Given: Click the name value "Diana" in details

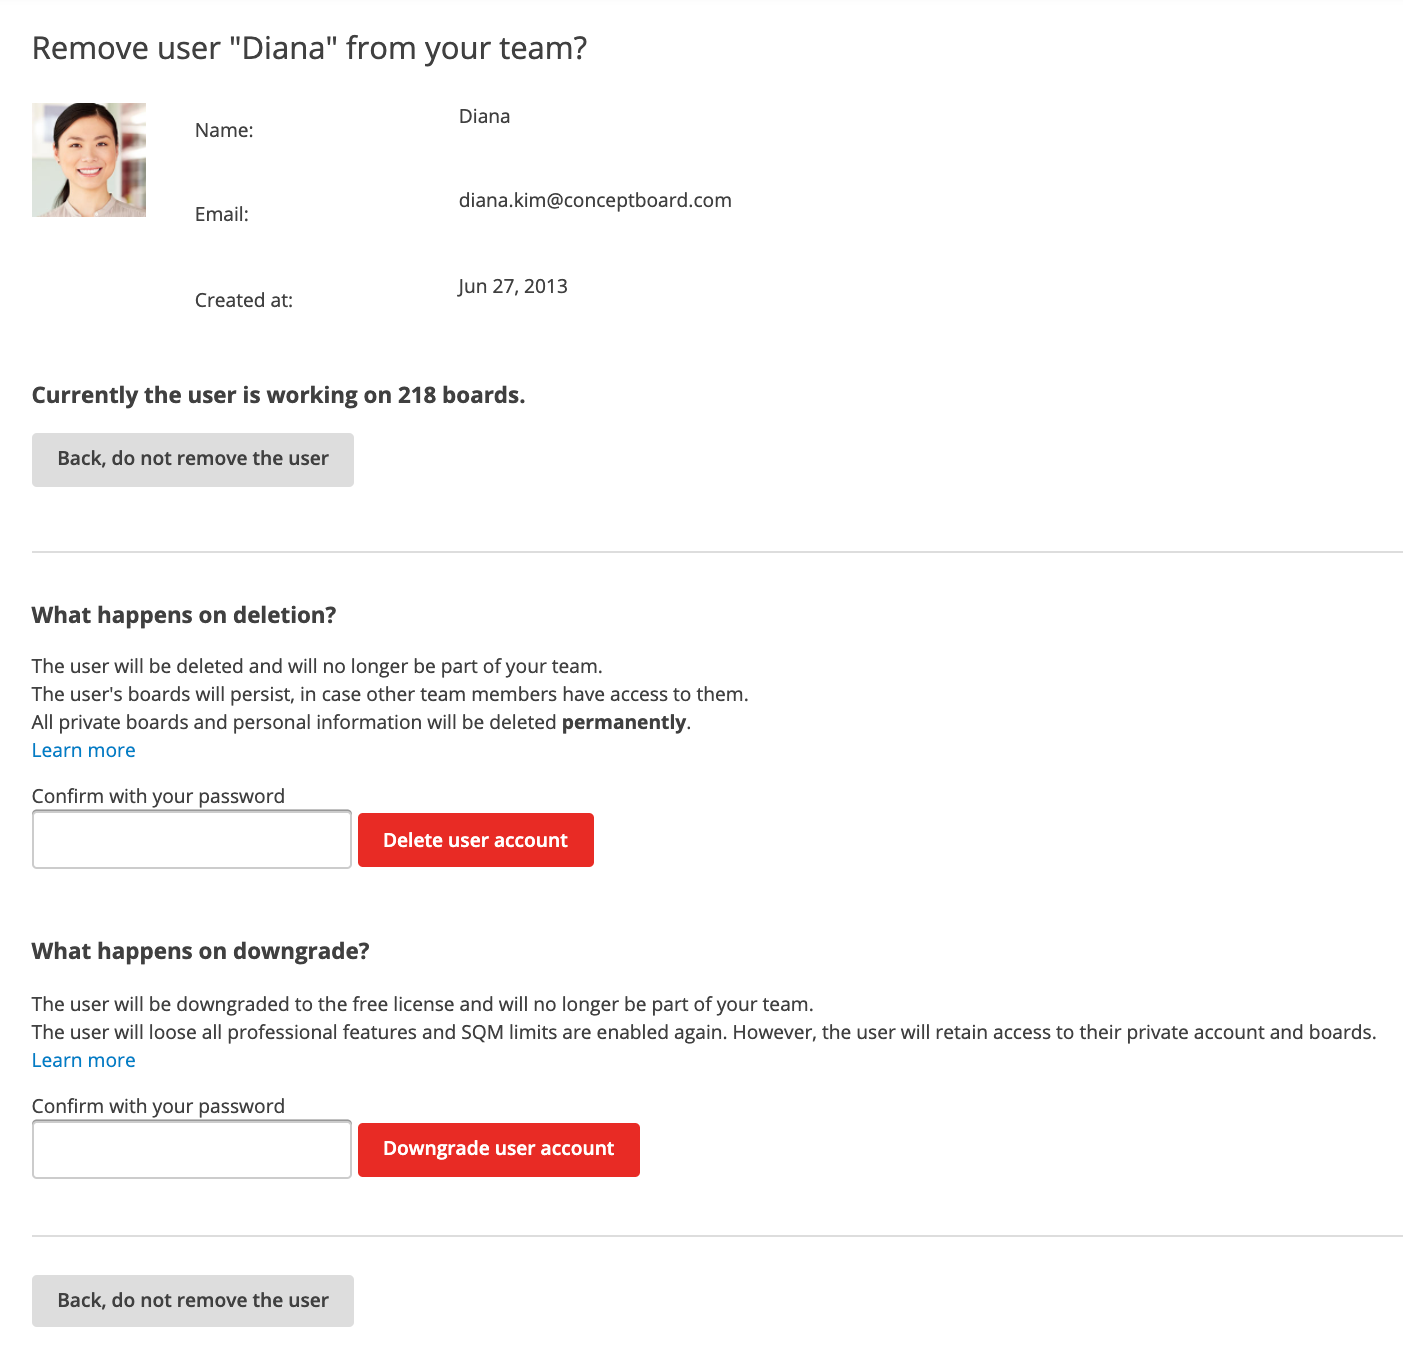Looking at the screenshot, I should tap(484, 116).
